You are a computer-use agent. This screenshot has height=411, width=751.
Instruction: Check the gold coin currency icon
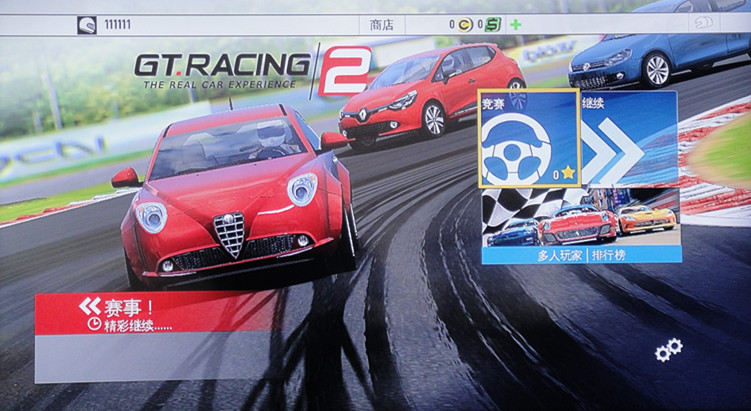(x=465, y=24)
